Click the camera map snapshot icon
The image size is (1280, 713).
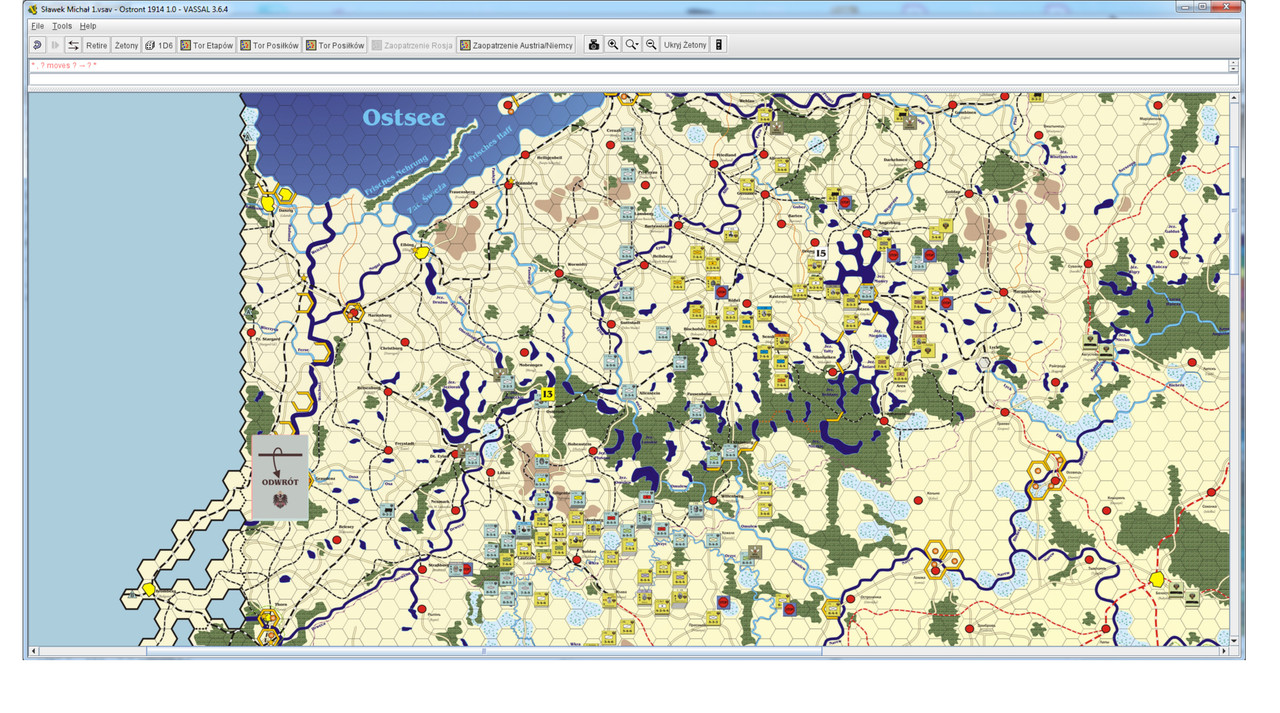tap(594, 45)
